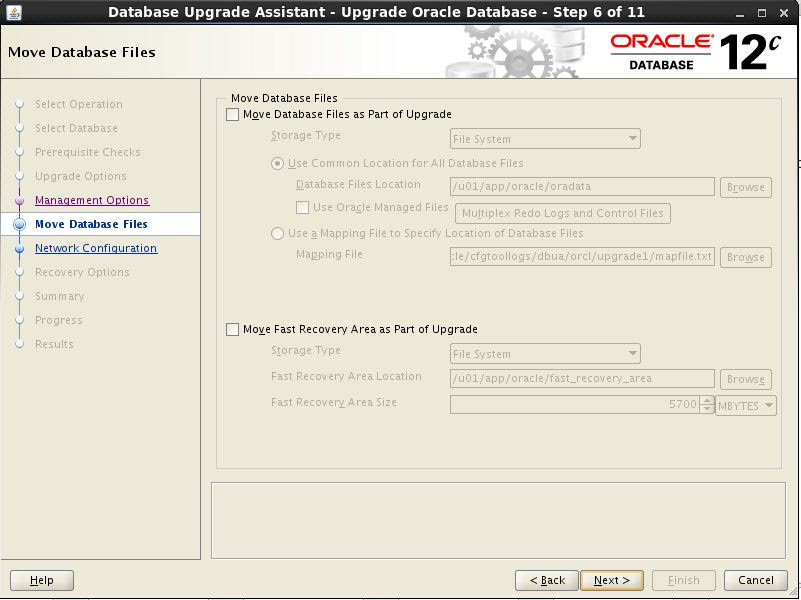Open Storage Type dropdown for Fast Recovery Area
The height and width of the screenshot is (600, 801).
coord(545,354)
